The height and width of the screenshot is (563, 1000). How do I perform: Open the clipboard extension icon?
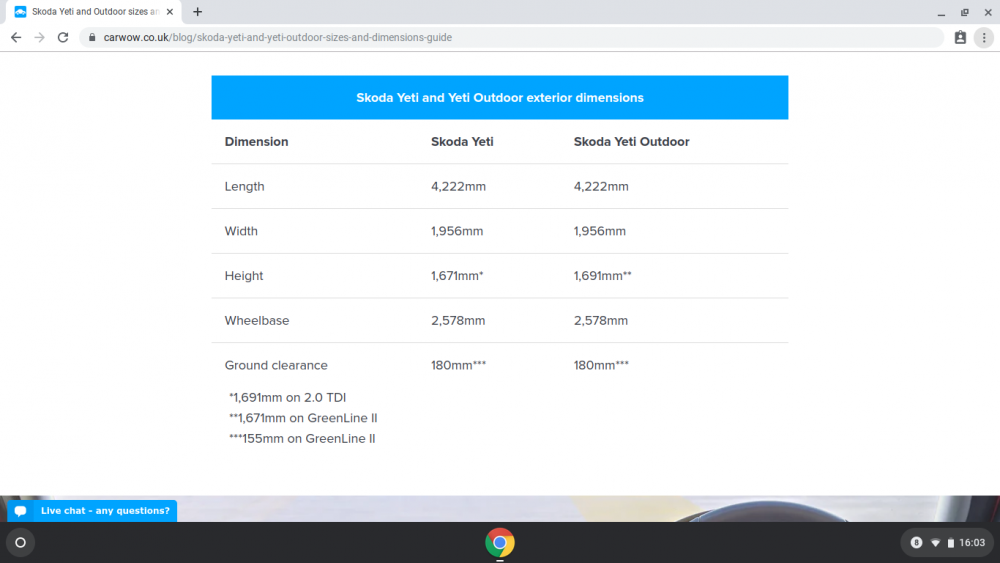point(960,38)
